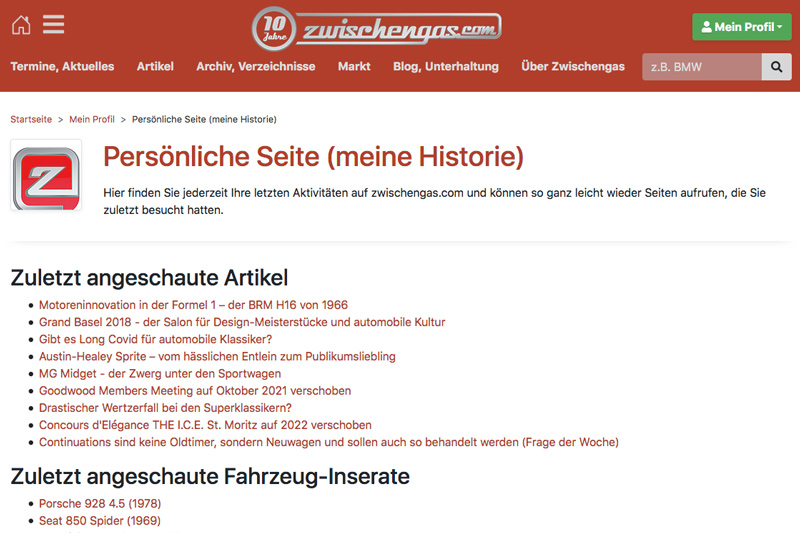Click Mein Profil breadcrumb link

(92, 119)
